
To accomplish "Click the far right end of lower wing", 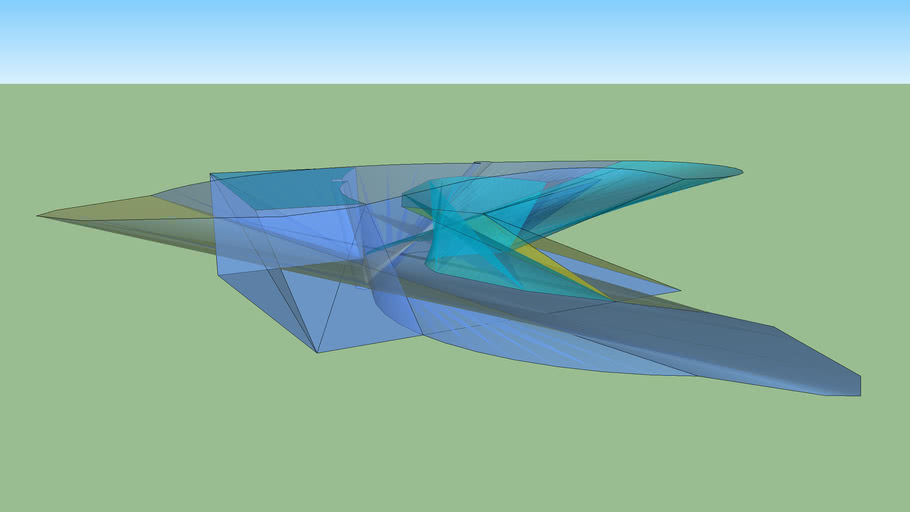I will coord(859,386).
